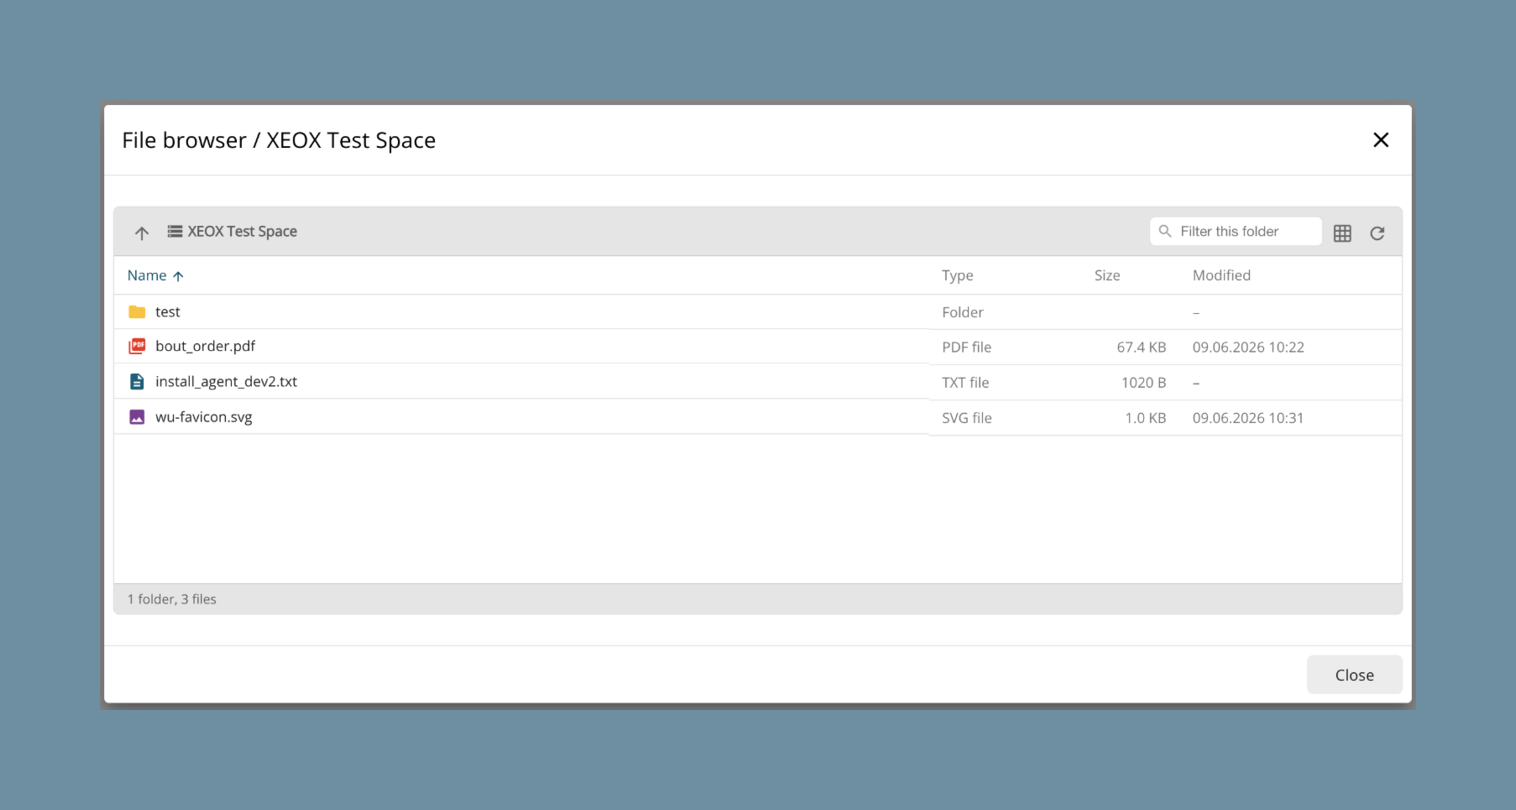Click the text file icon of install_agent_dev2.txt
The height and width of the screenshot is (810, 1516).
click(137, 381)
